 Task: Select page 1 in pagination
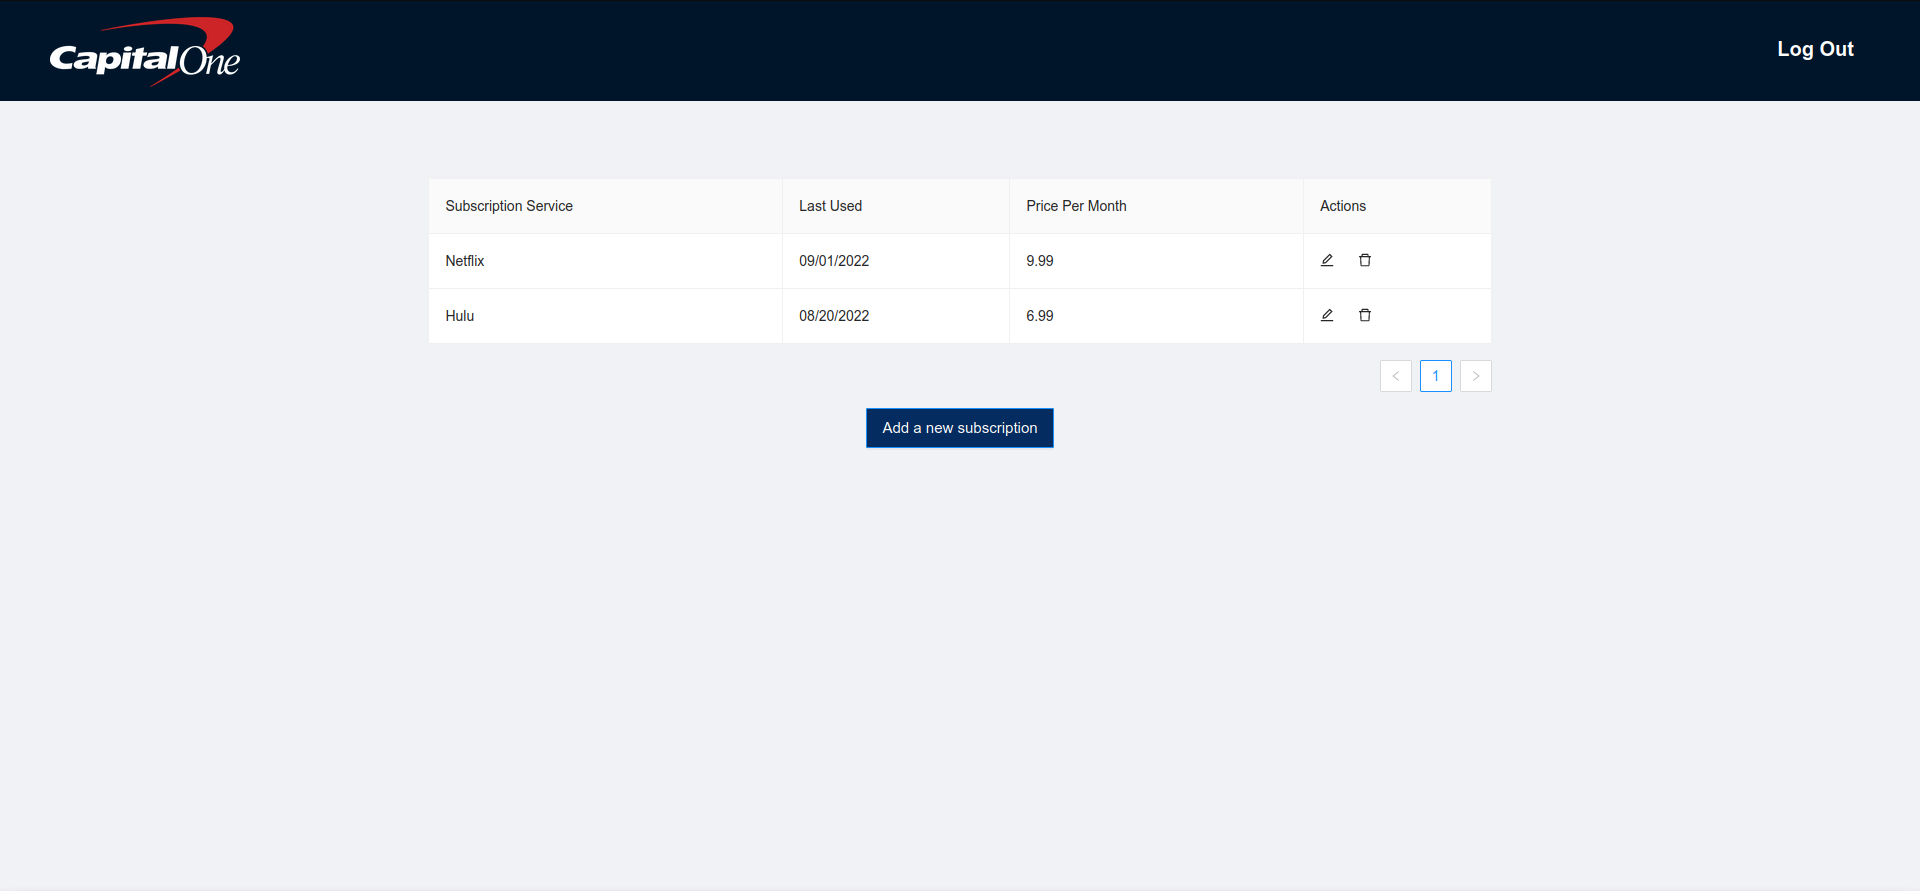[1436, 376]
